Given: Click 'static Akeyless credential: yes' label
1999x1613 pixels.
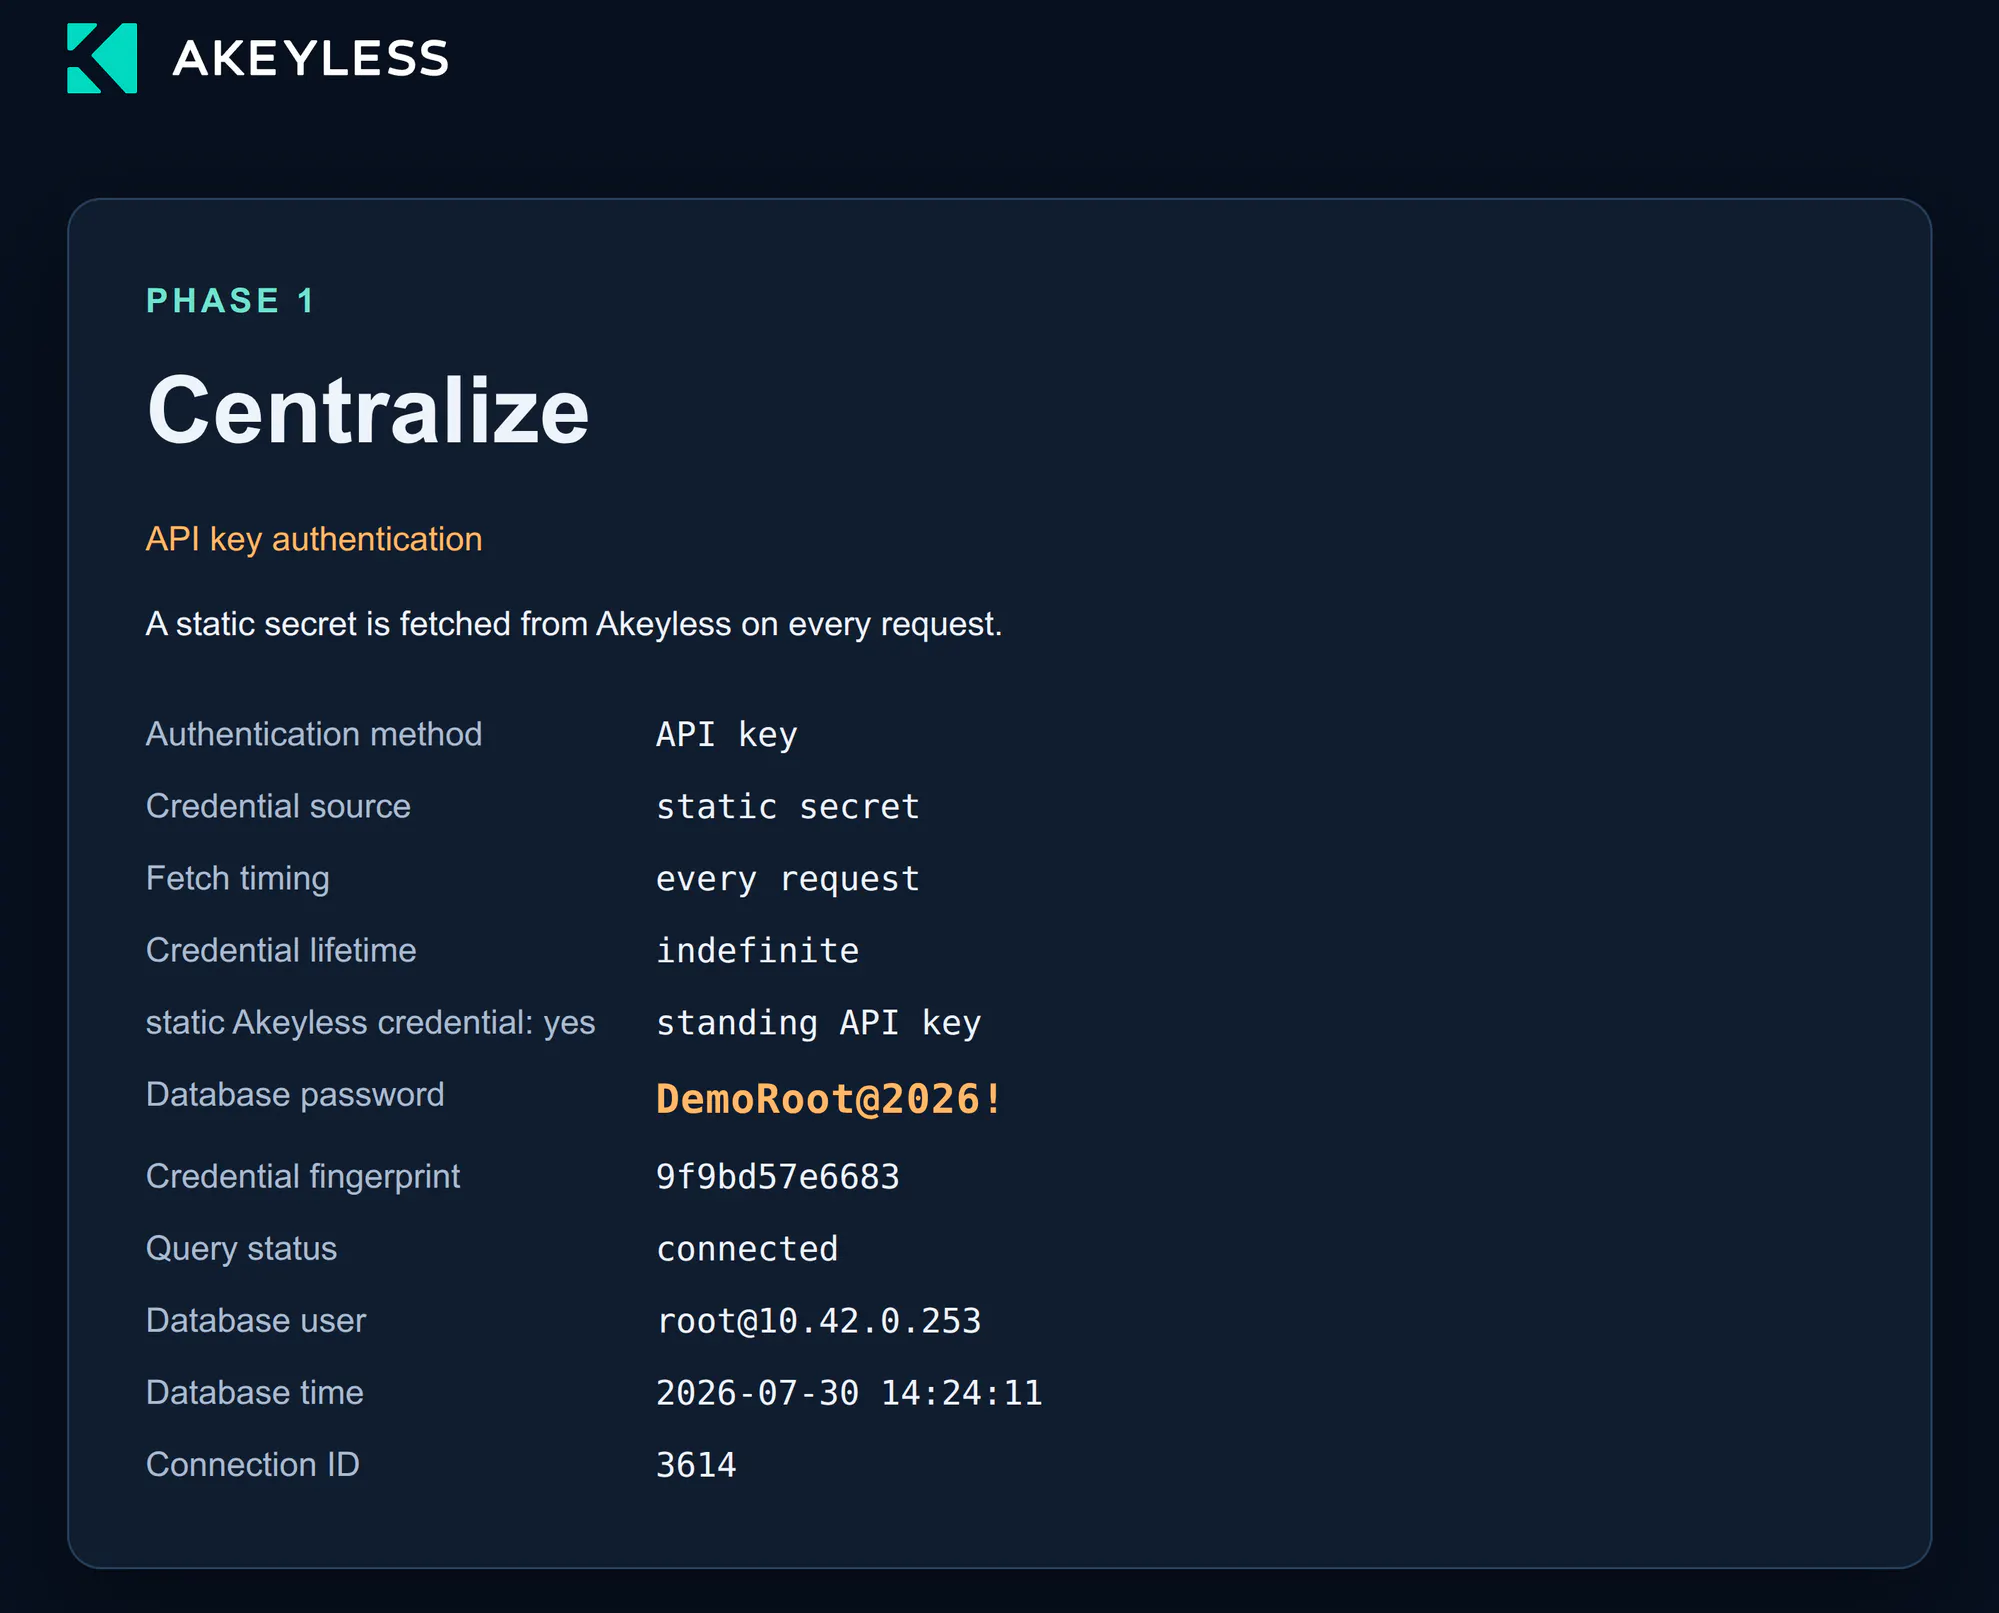Looking at the screenshot, I should (371, 1023).
